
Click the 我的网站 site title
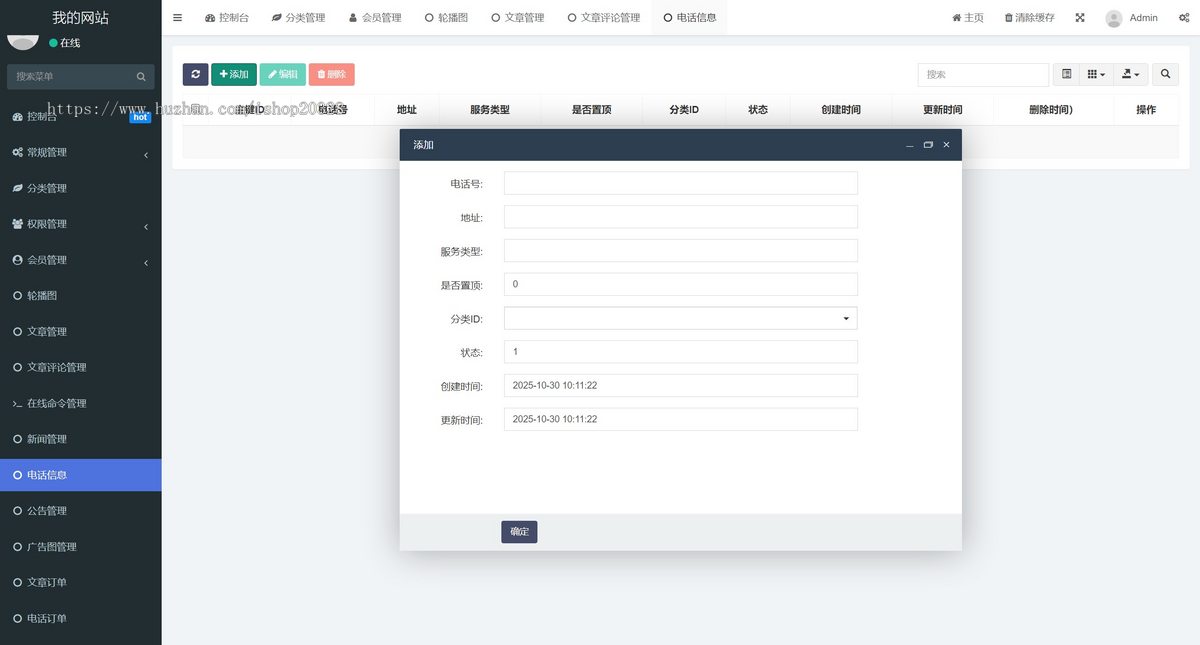(81, 17)
